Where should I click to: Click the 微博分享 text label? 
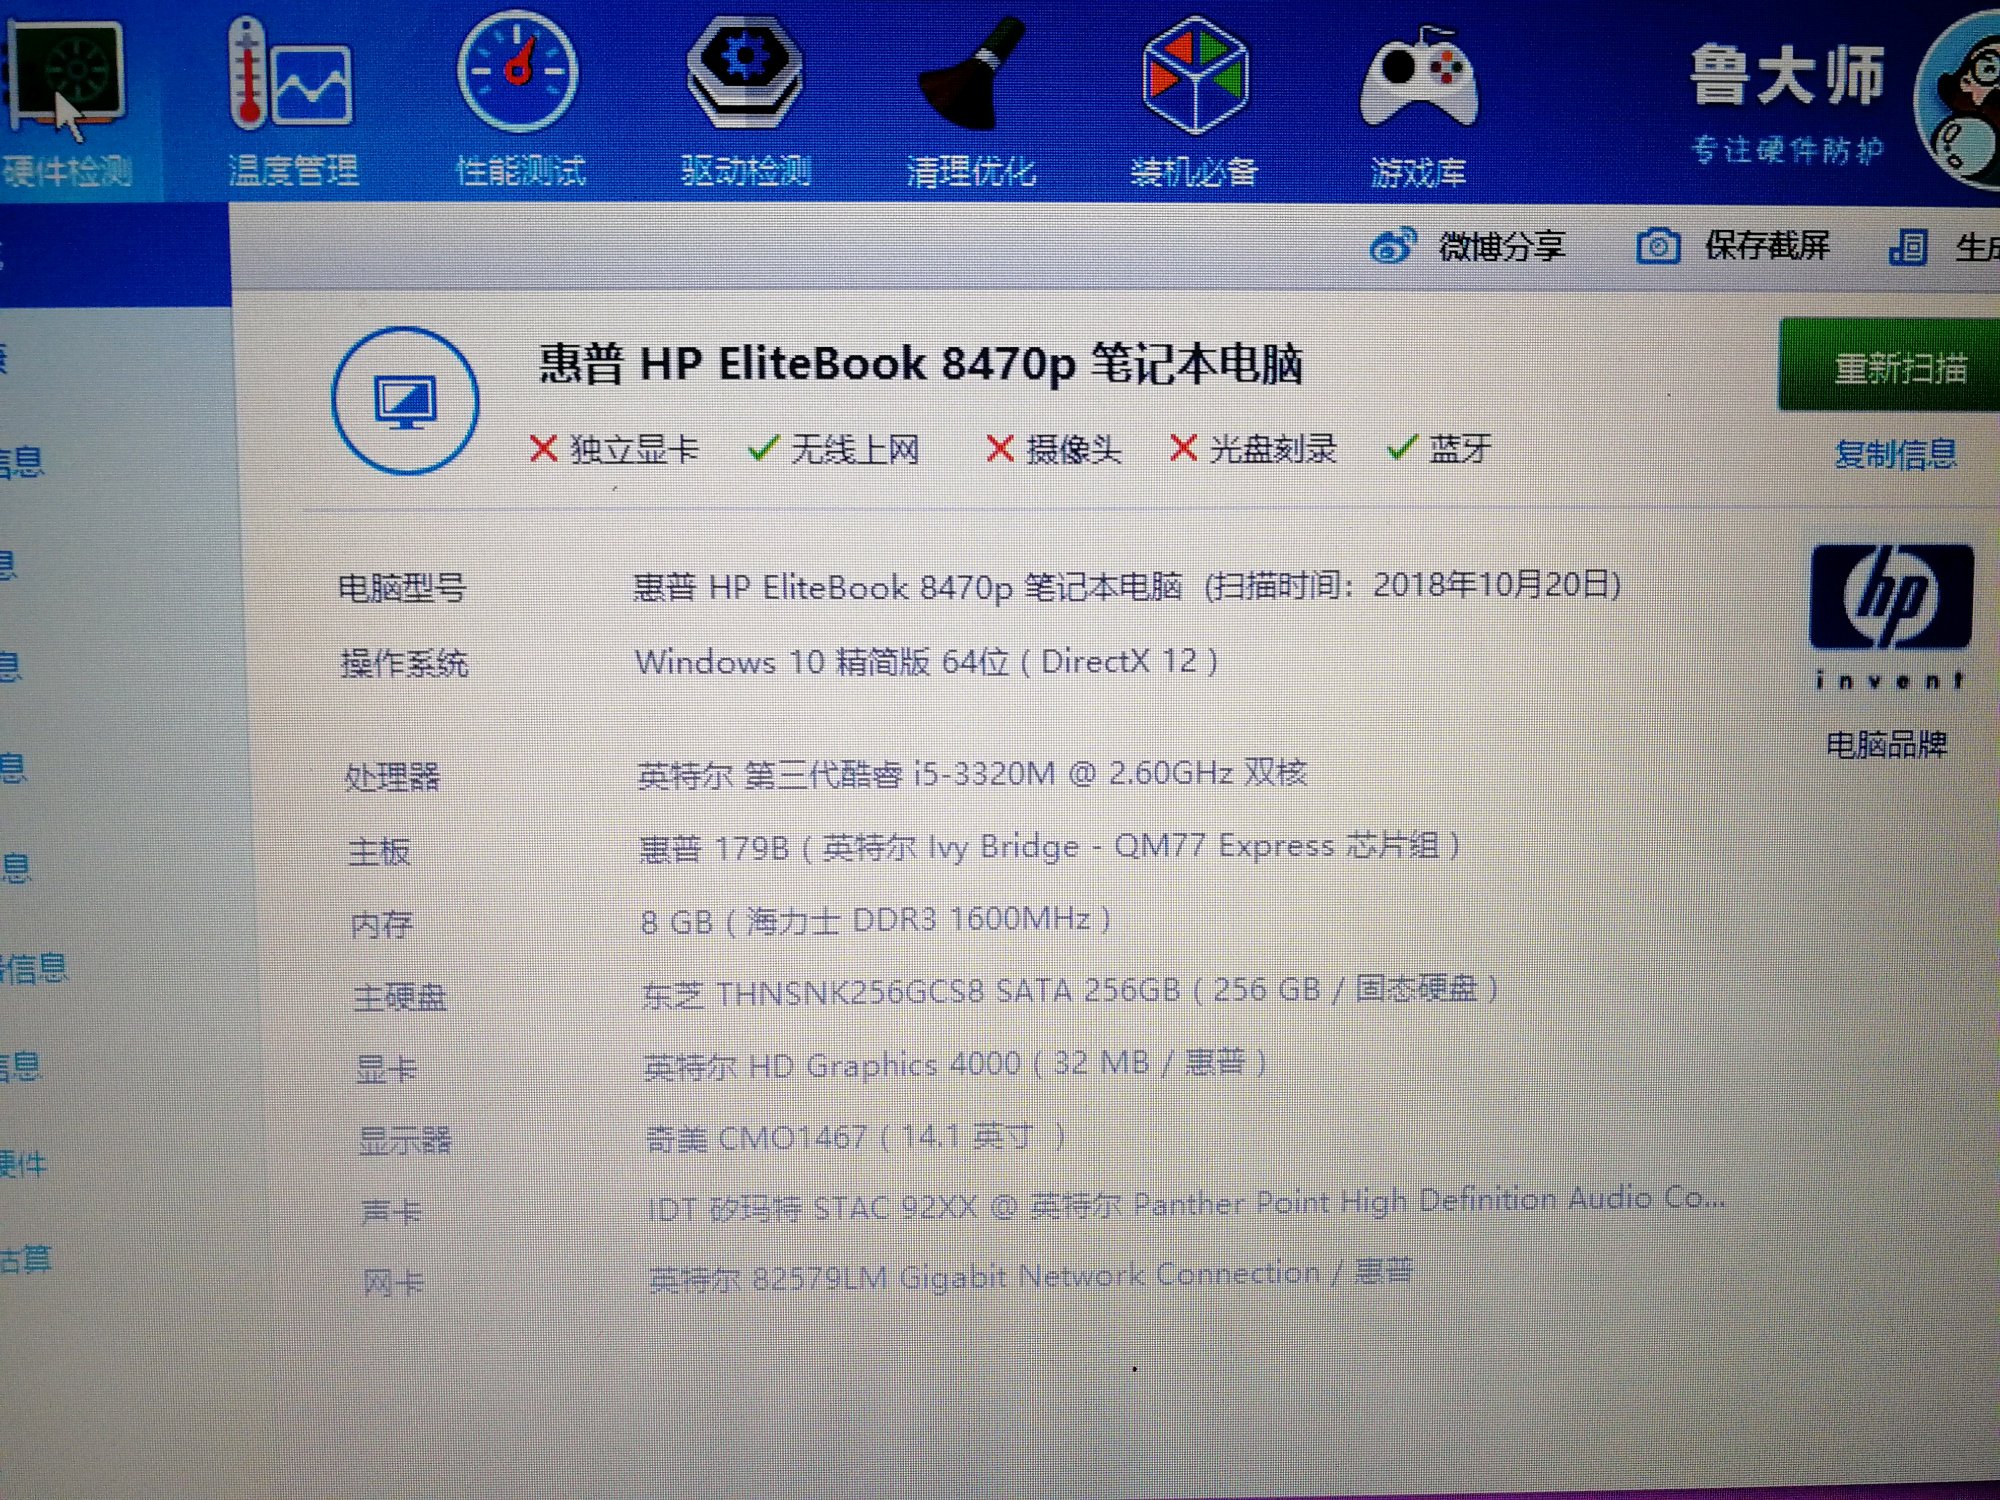point(1501,246)
